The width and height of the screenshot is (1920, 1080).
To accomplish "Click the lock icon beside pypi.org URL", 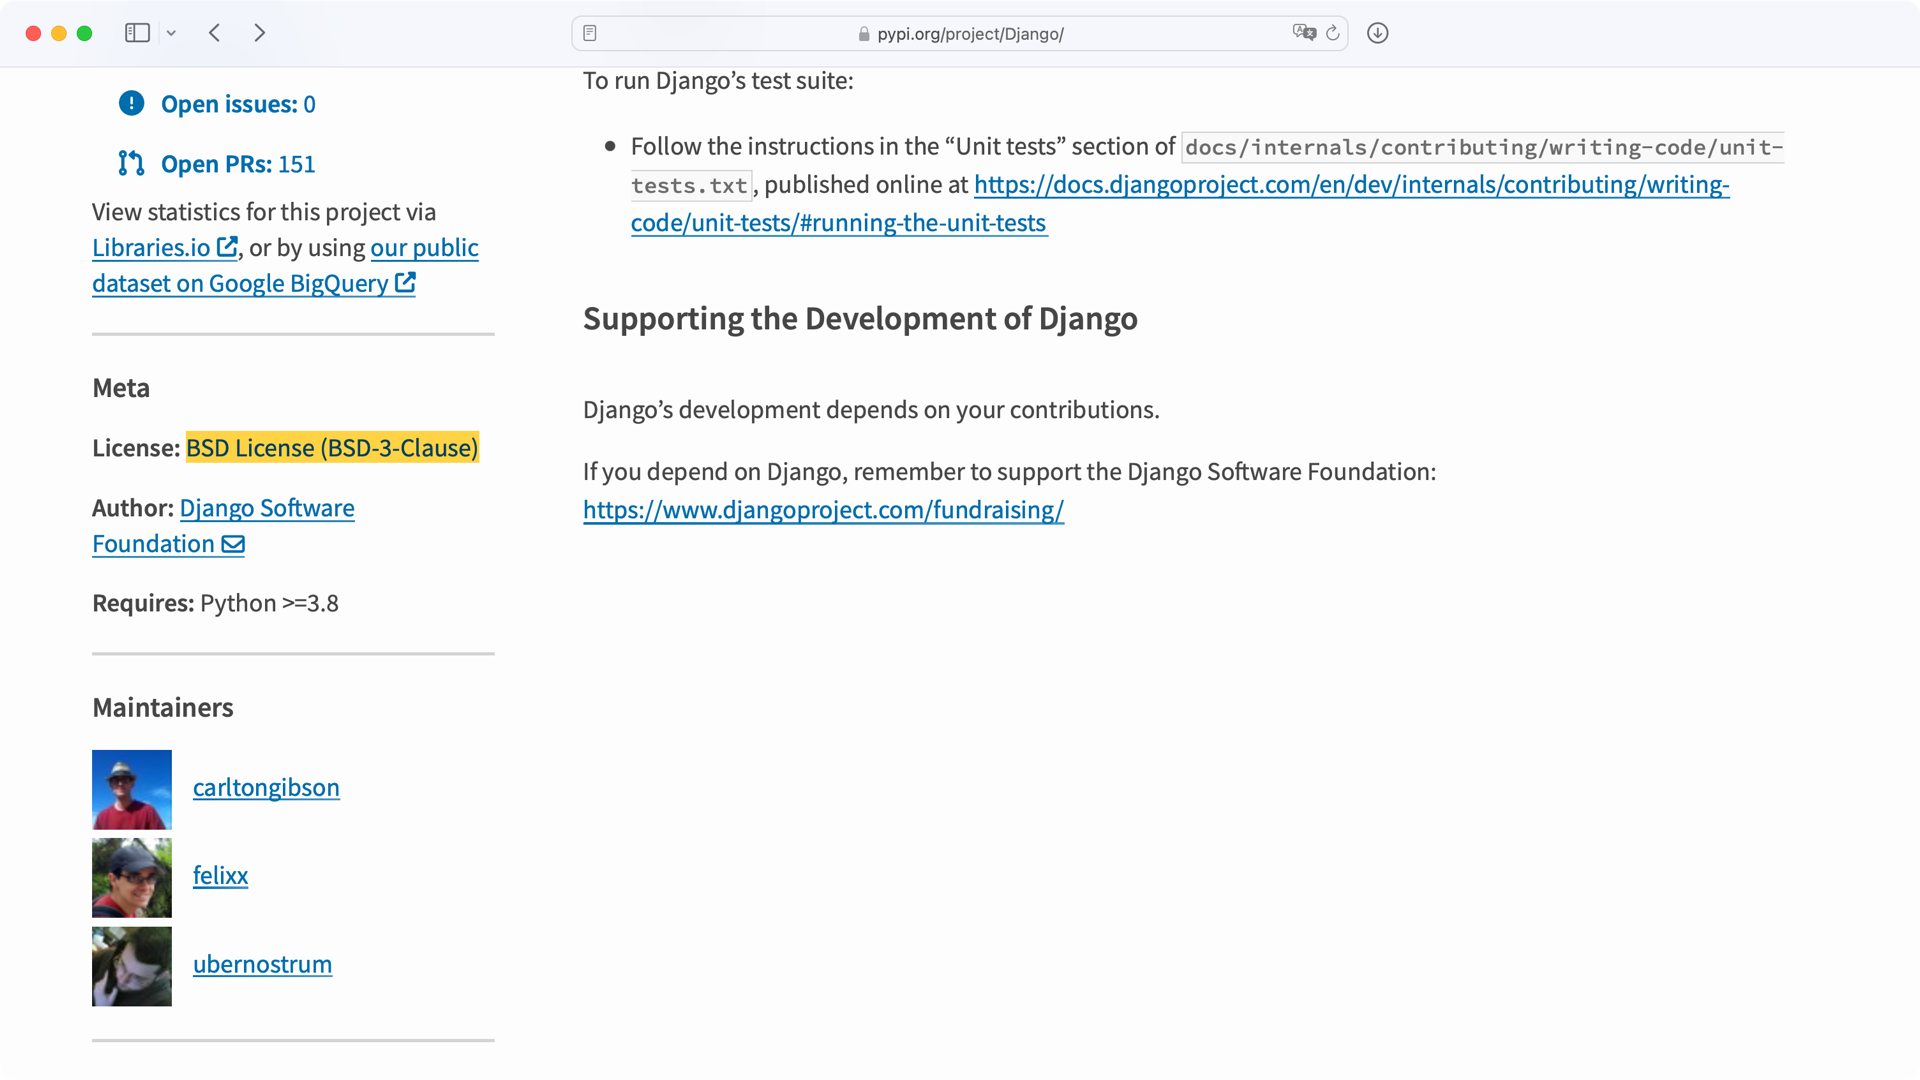I will coord(864,34).
